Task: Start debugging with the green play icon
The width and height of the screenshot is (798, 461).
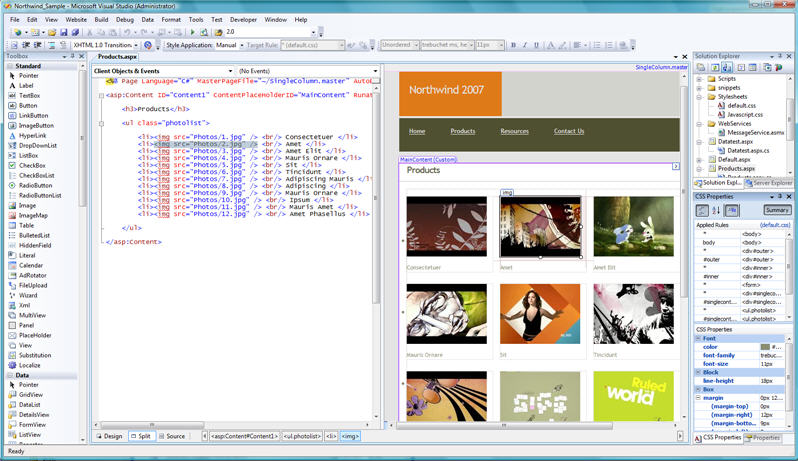Action: click(x=193, y=32)
